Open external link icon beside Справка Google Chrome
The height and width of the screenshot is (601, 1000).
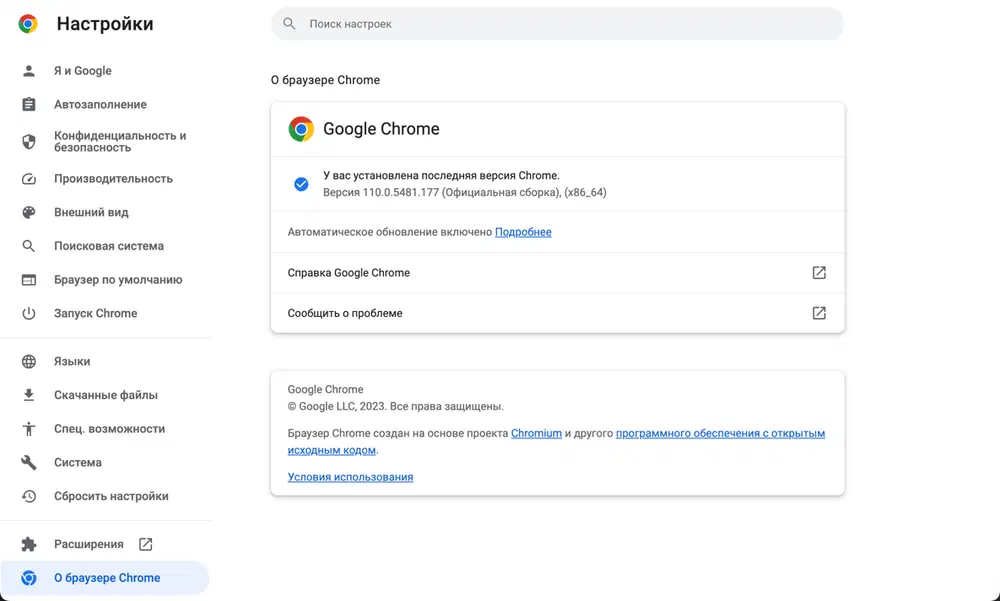click(x=819, y=273)
